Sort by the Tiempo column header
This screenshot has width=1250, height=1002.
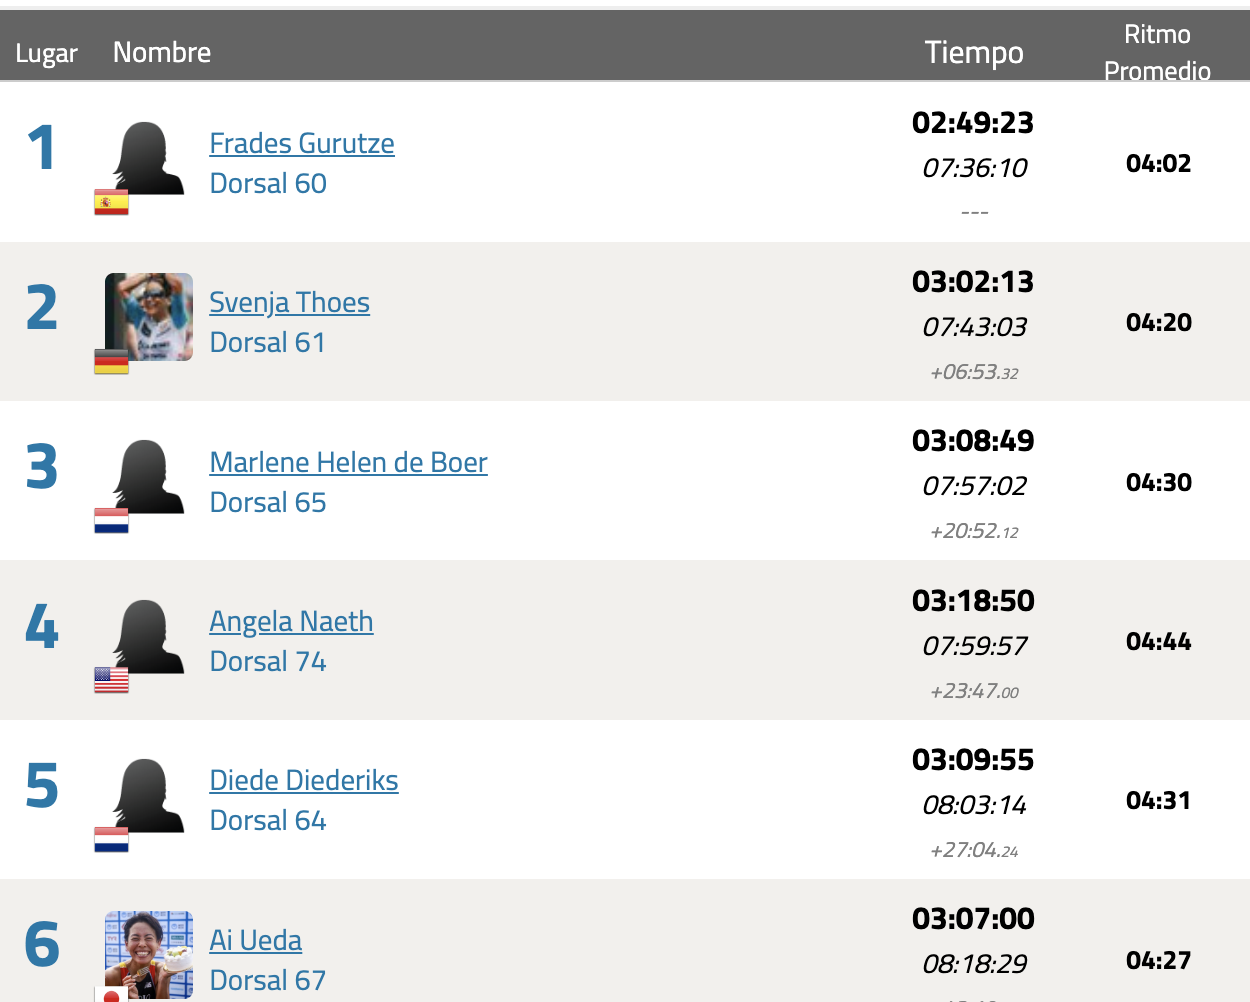(x=974, y=52)
